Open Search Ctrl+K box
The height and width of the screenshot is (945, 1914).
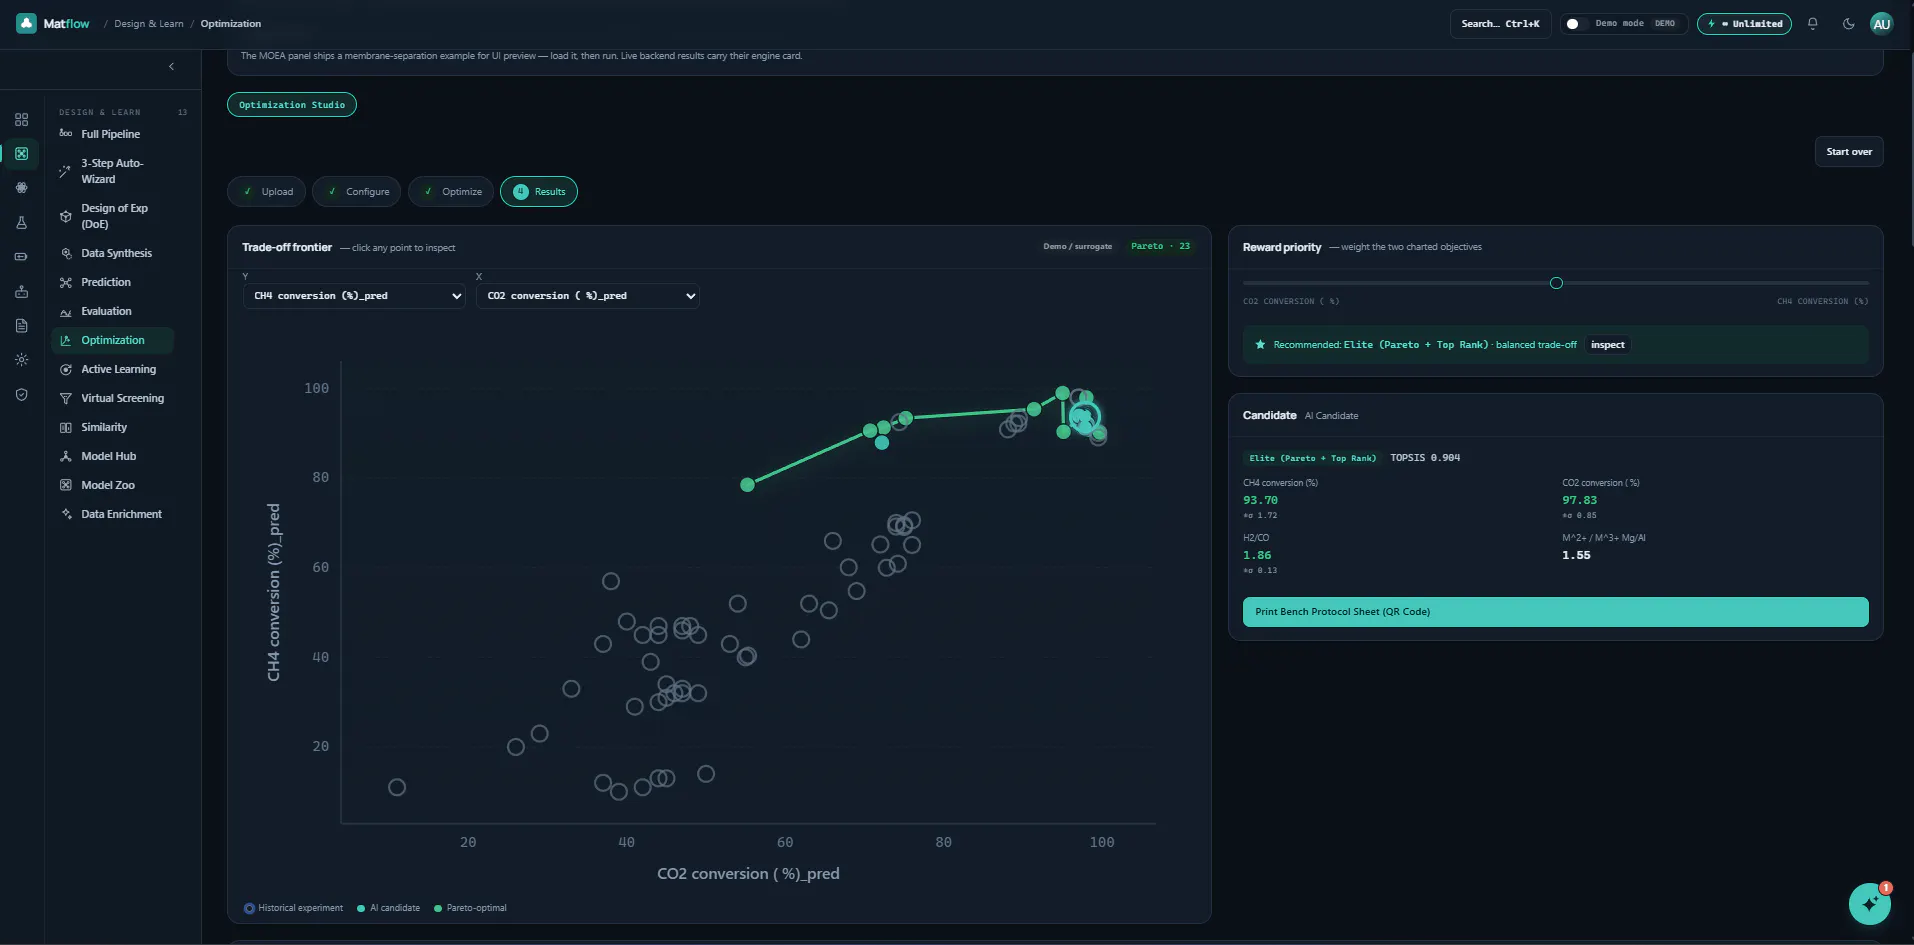(x=1500, y=24)
